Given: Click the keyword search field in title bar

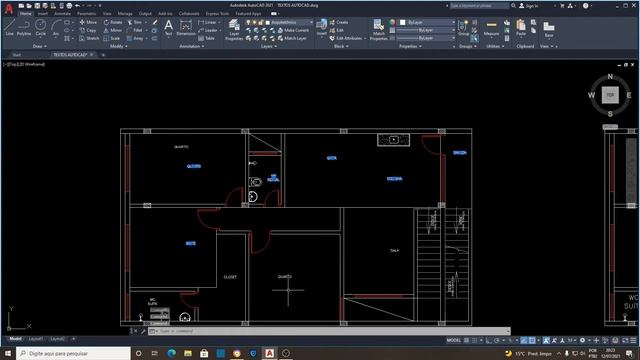Looking at the screenshot, I should [x=479, y=6].
